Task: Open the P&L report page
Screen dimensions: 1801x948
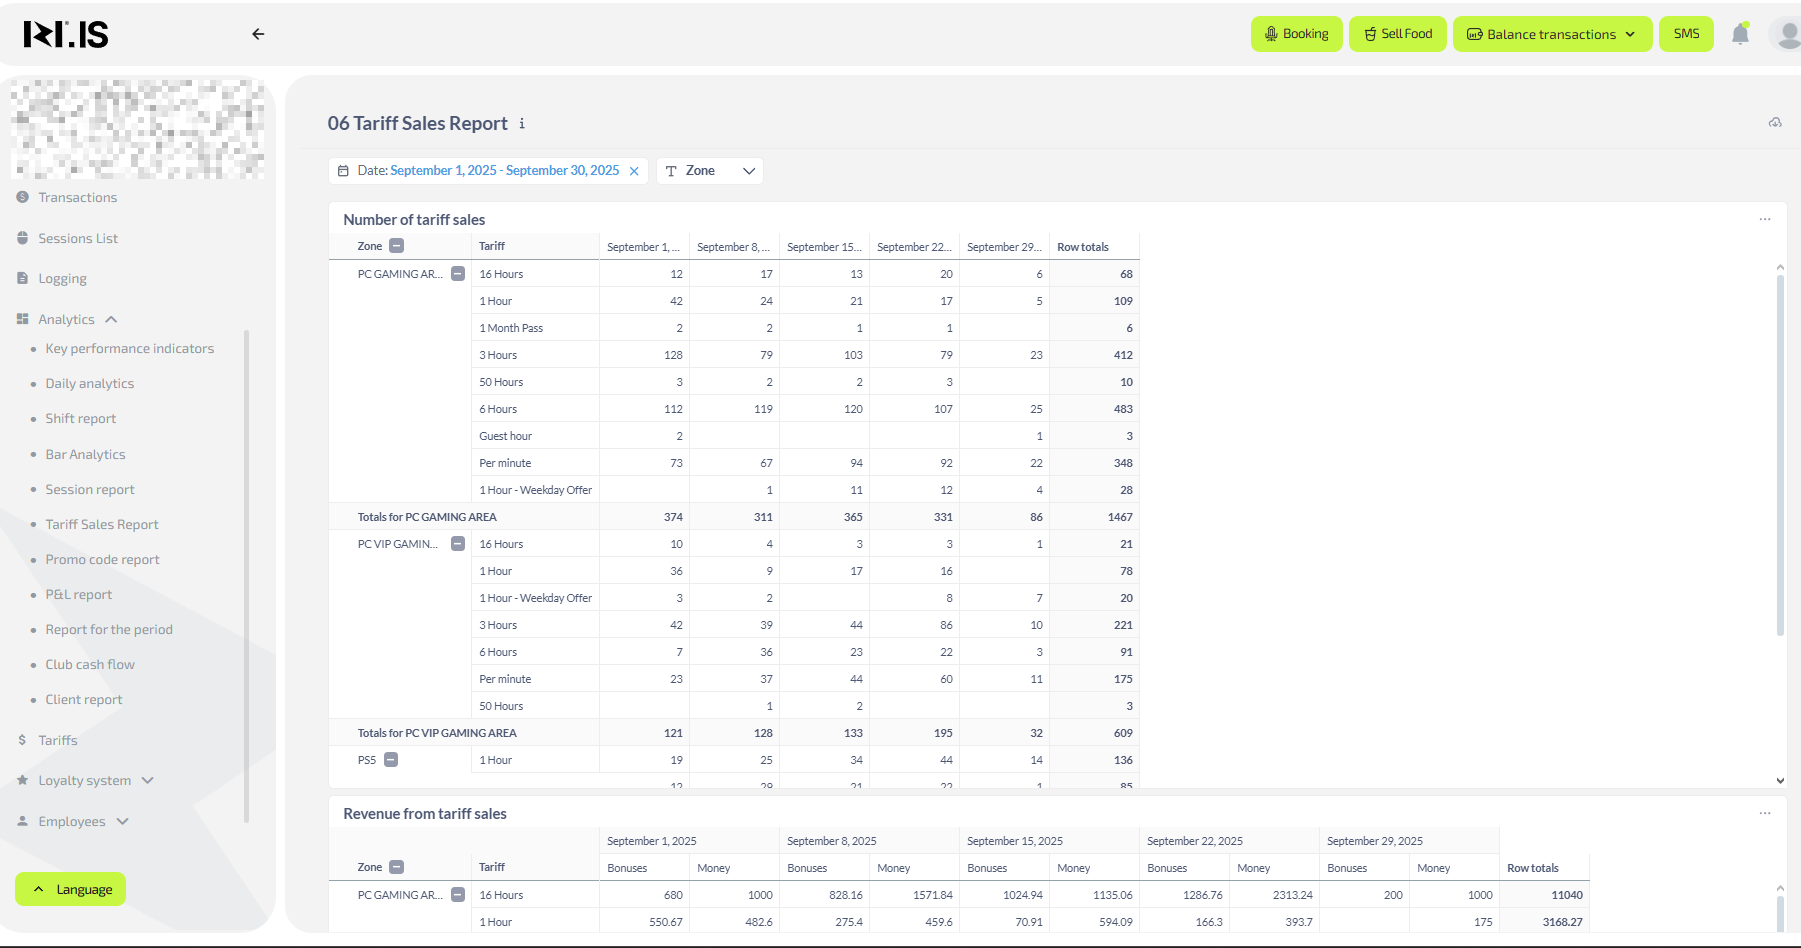Action: click(x=79, y=595)
